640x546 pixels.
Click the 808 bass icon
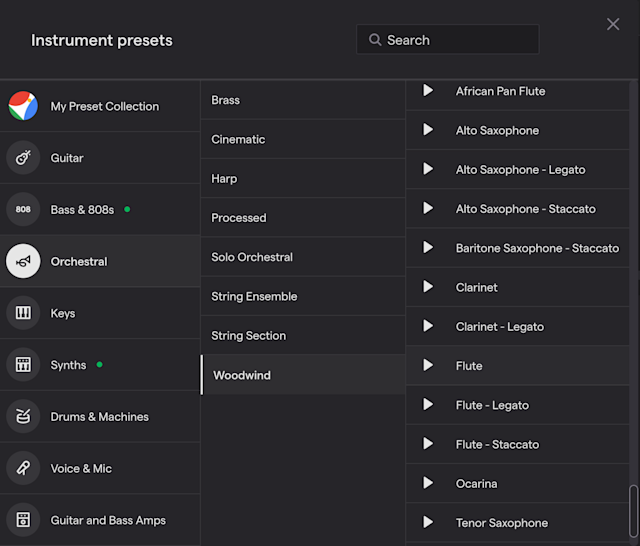23,209
